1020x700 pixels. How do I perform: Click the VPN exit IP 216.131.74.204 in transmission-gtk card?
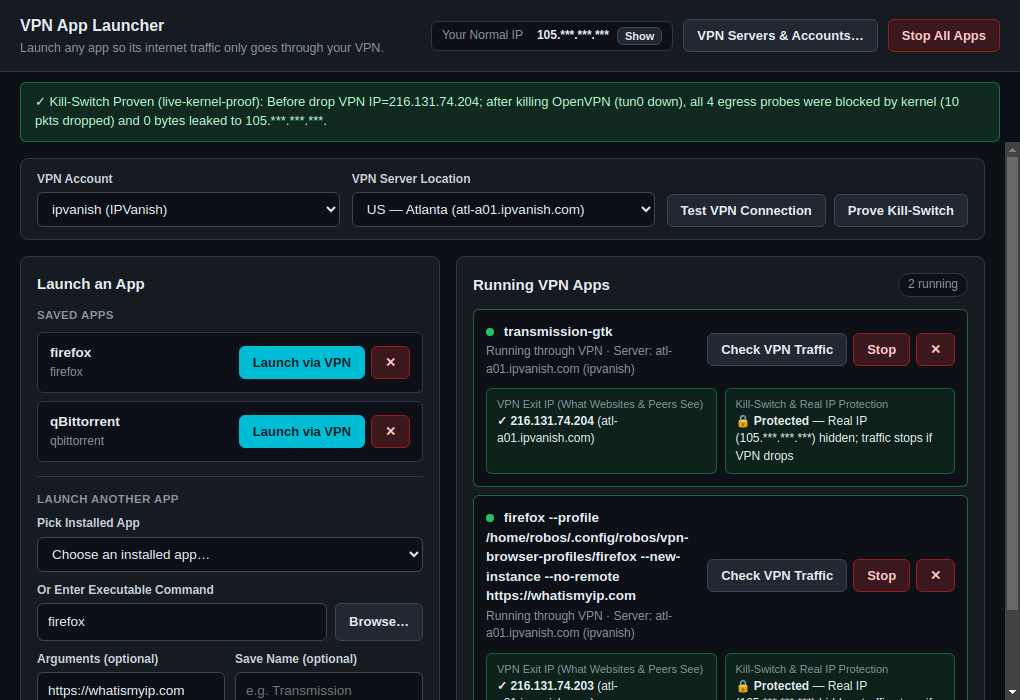point(552,421)
